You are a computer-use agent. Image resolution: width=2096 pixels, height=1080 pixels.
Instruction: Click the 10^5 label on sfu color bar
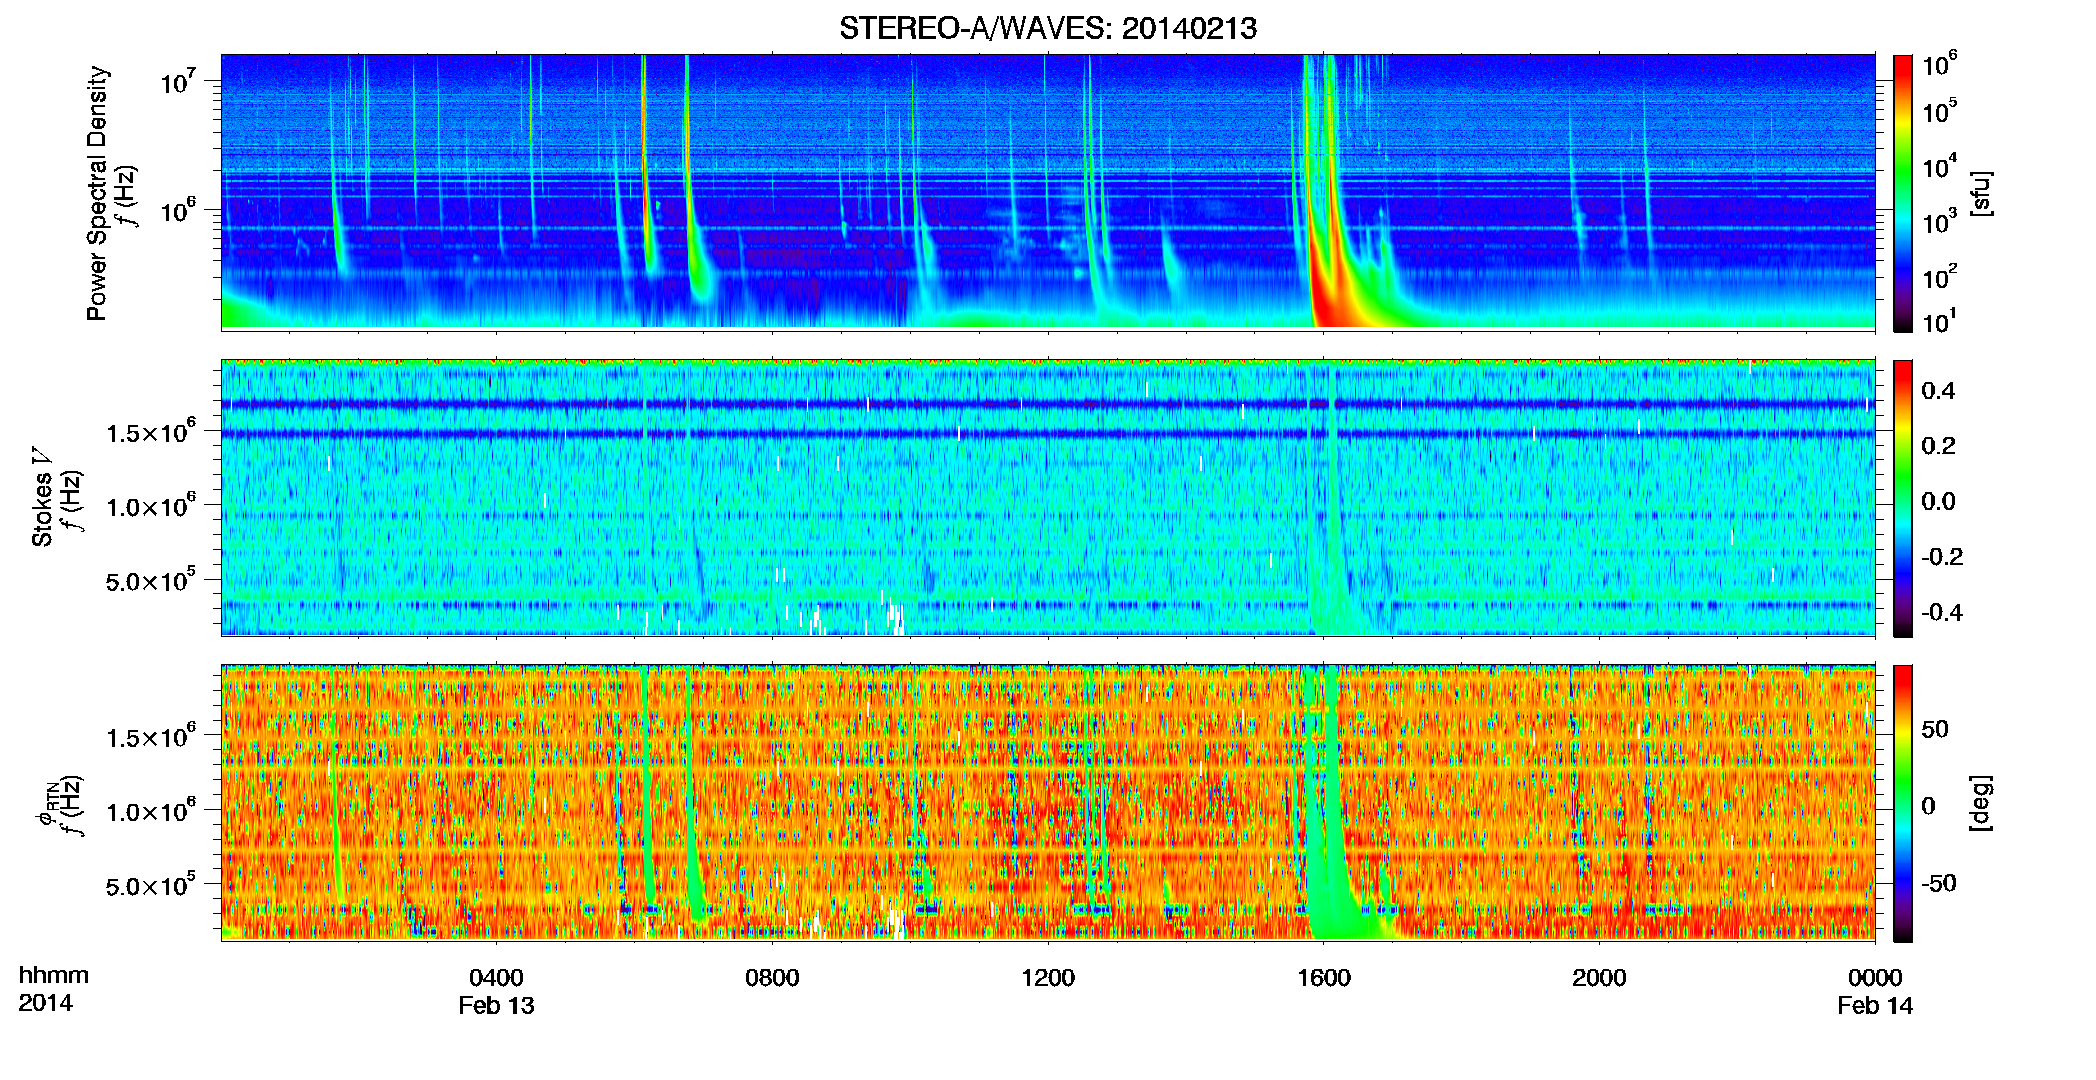point(1940,110)
